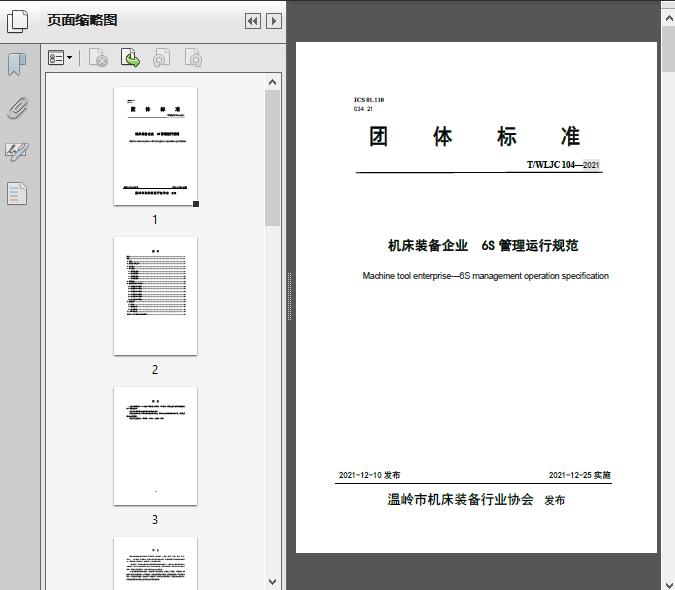Viewport: 675px width, 590px height.
Task: Open the Bookmarks panel
Action: coord(17,65)
